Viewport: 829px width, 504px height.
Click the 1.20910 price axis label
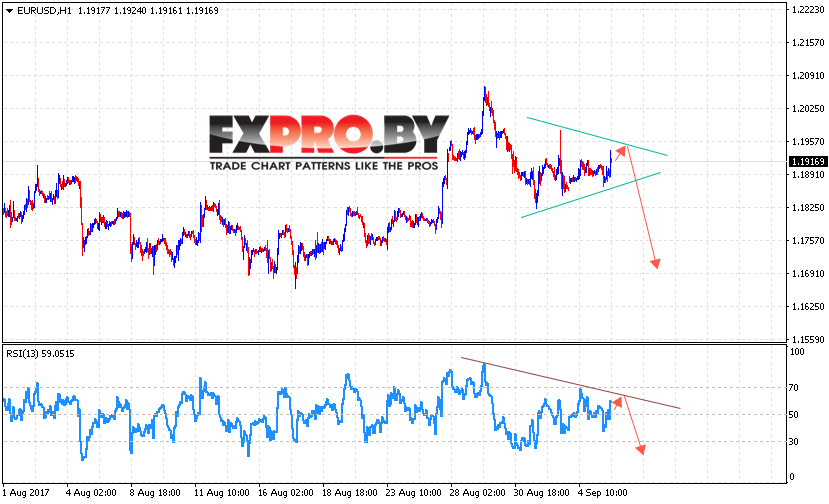pyautogui.click(x=808, y=76)
